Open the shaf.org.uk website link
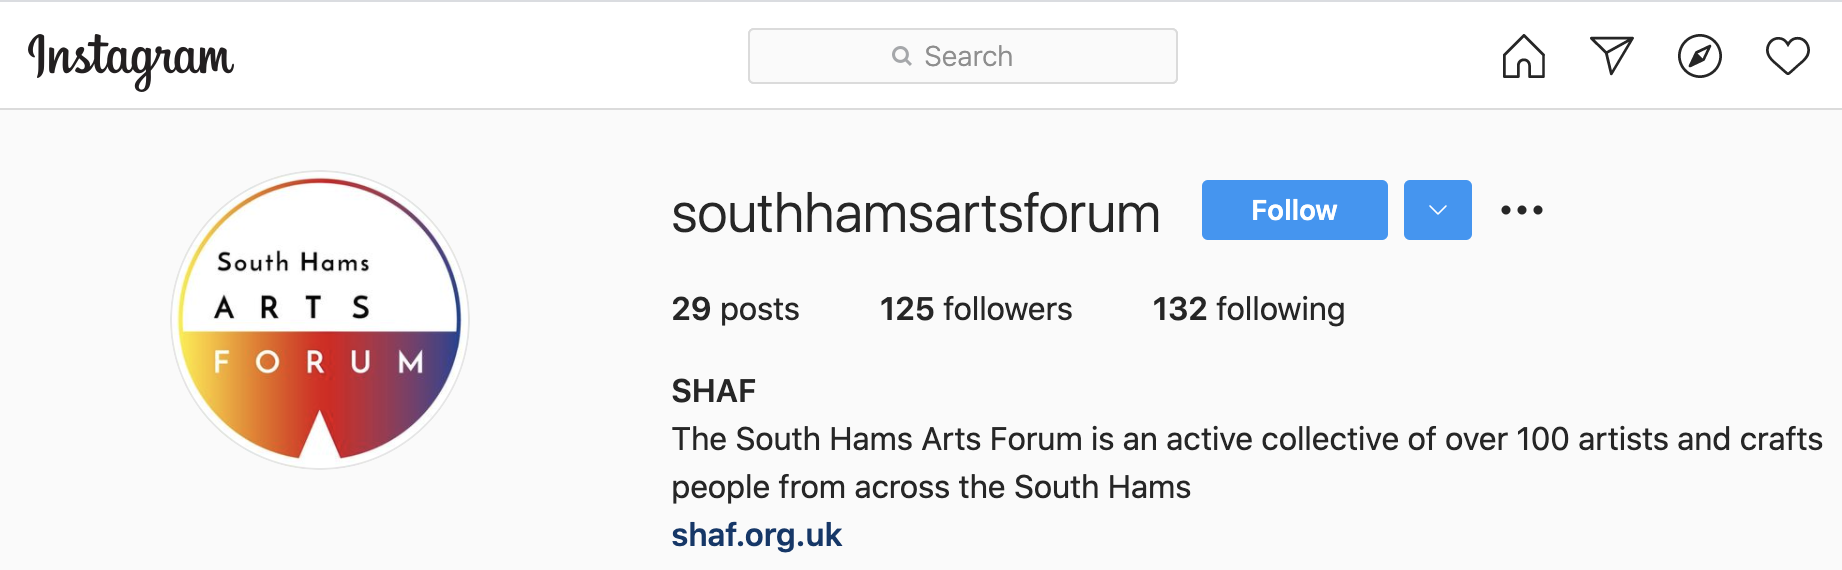Viewport: 1842px width, 570px height. (x=756, y=535)
